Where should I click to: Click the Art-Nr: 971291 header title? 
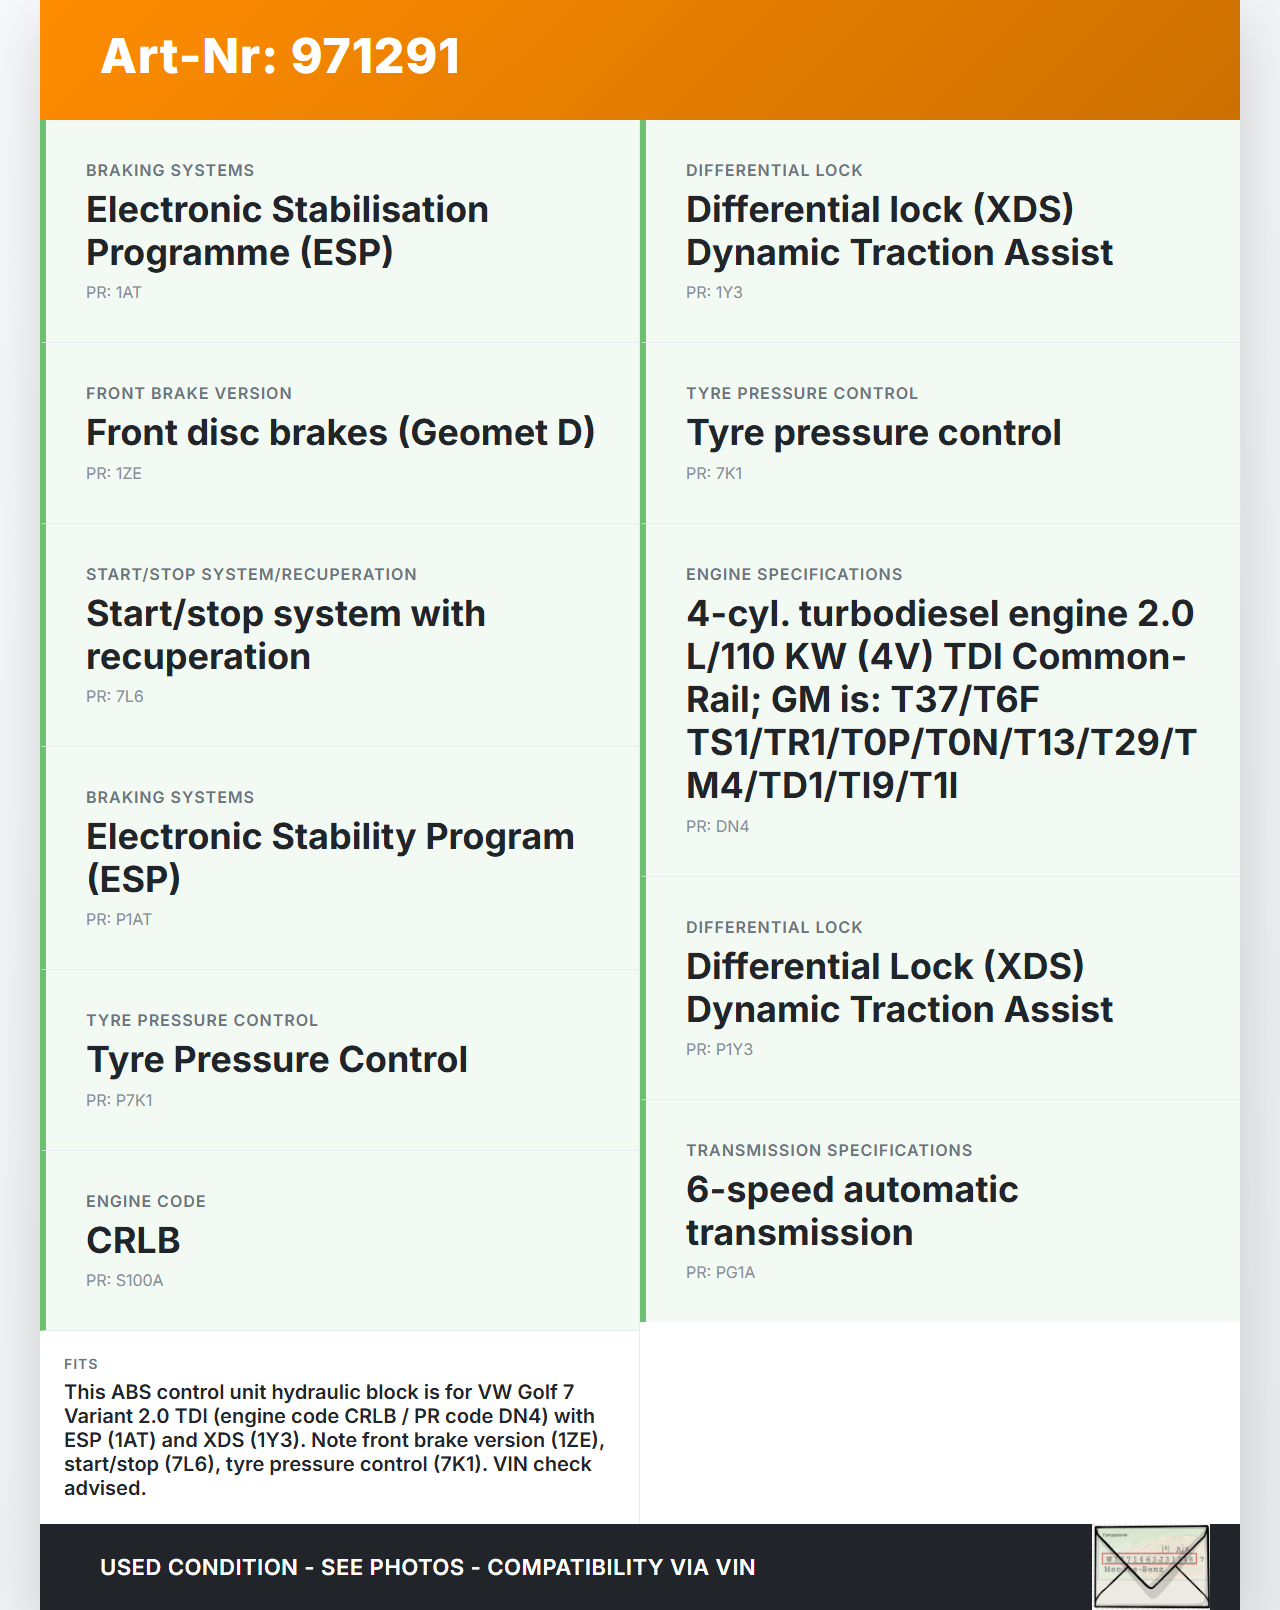point(280,56)
